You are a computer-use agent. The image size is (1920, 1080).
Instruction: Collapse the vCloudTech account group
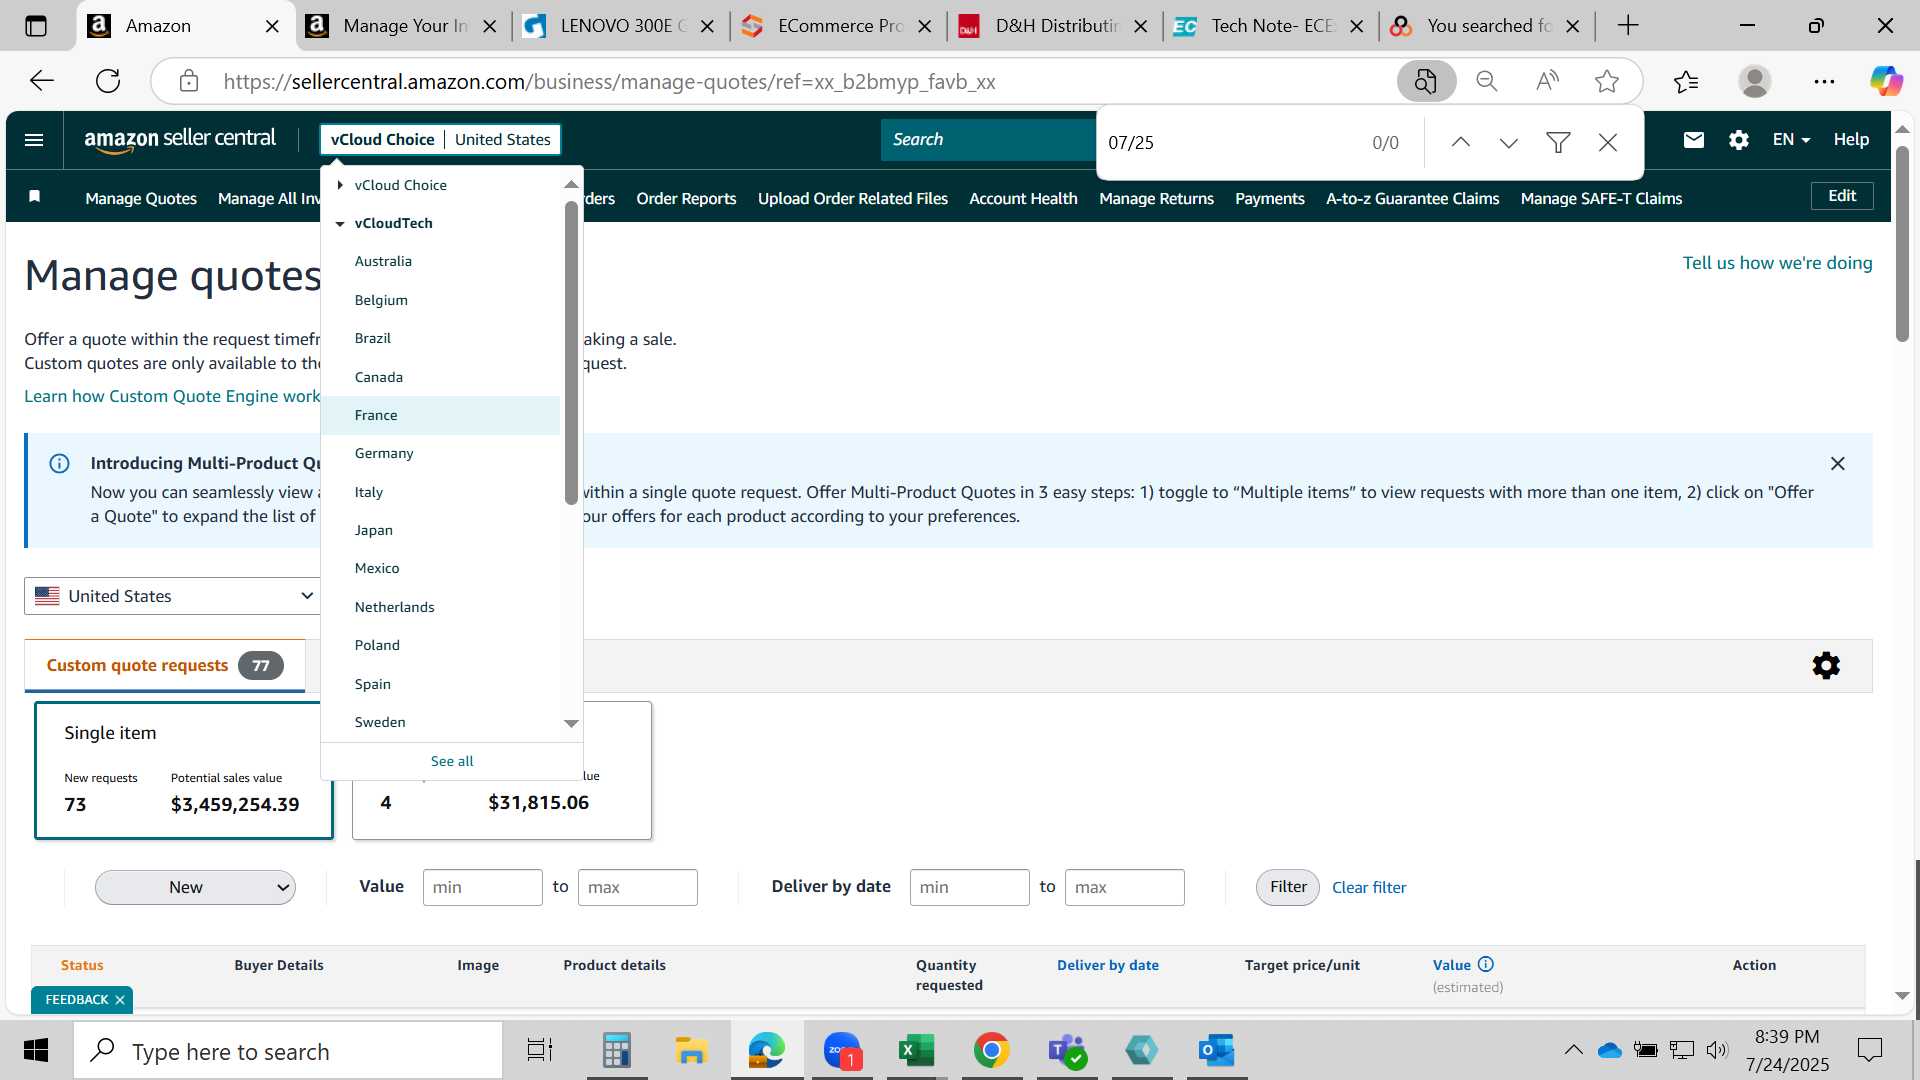pyautogui.click(x=340, y=224)
